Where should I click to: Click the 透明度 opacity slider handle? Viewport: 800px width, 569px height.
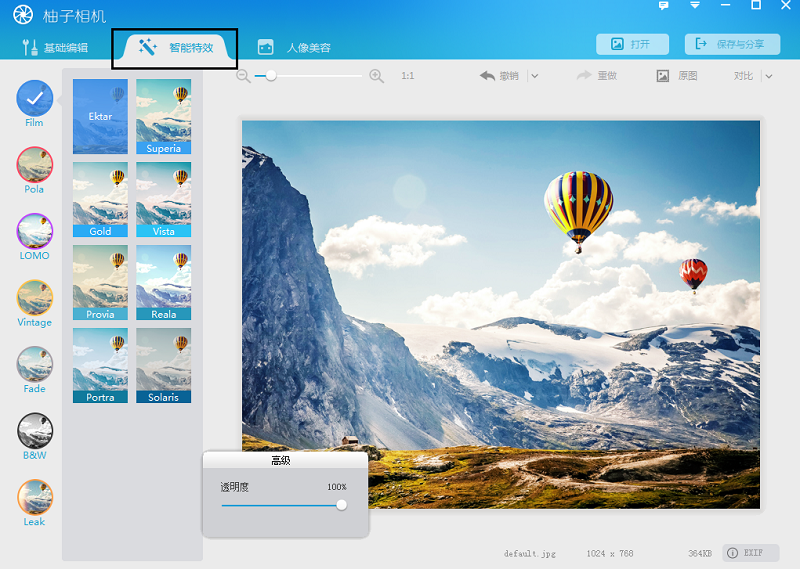click(x=342, y=505)
